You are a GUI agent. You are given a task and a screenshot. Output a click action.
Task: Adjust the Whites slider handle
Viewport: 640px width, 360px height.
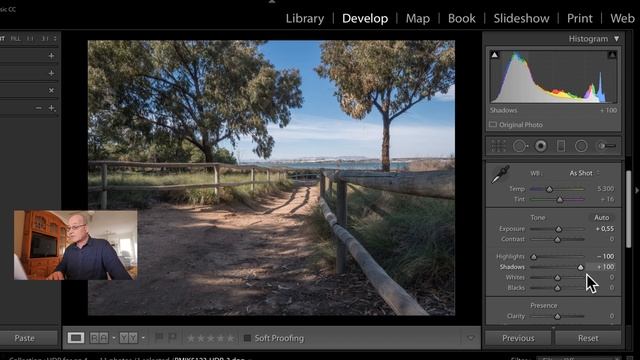point(558,278)
